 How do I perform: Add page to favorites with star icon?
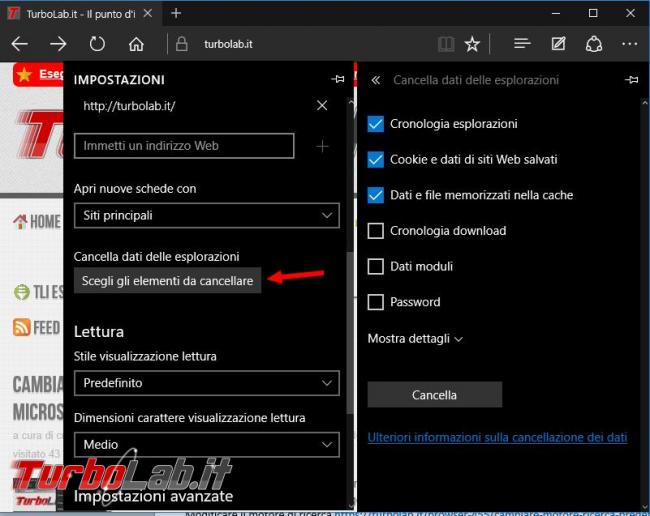coord(472,44)
